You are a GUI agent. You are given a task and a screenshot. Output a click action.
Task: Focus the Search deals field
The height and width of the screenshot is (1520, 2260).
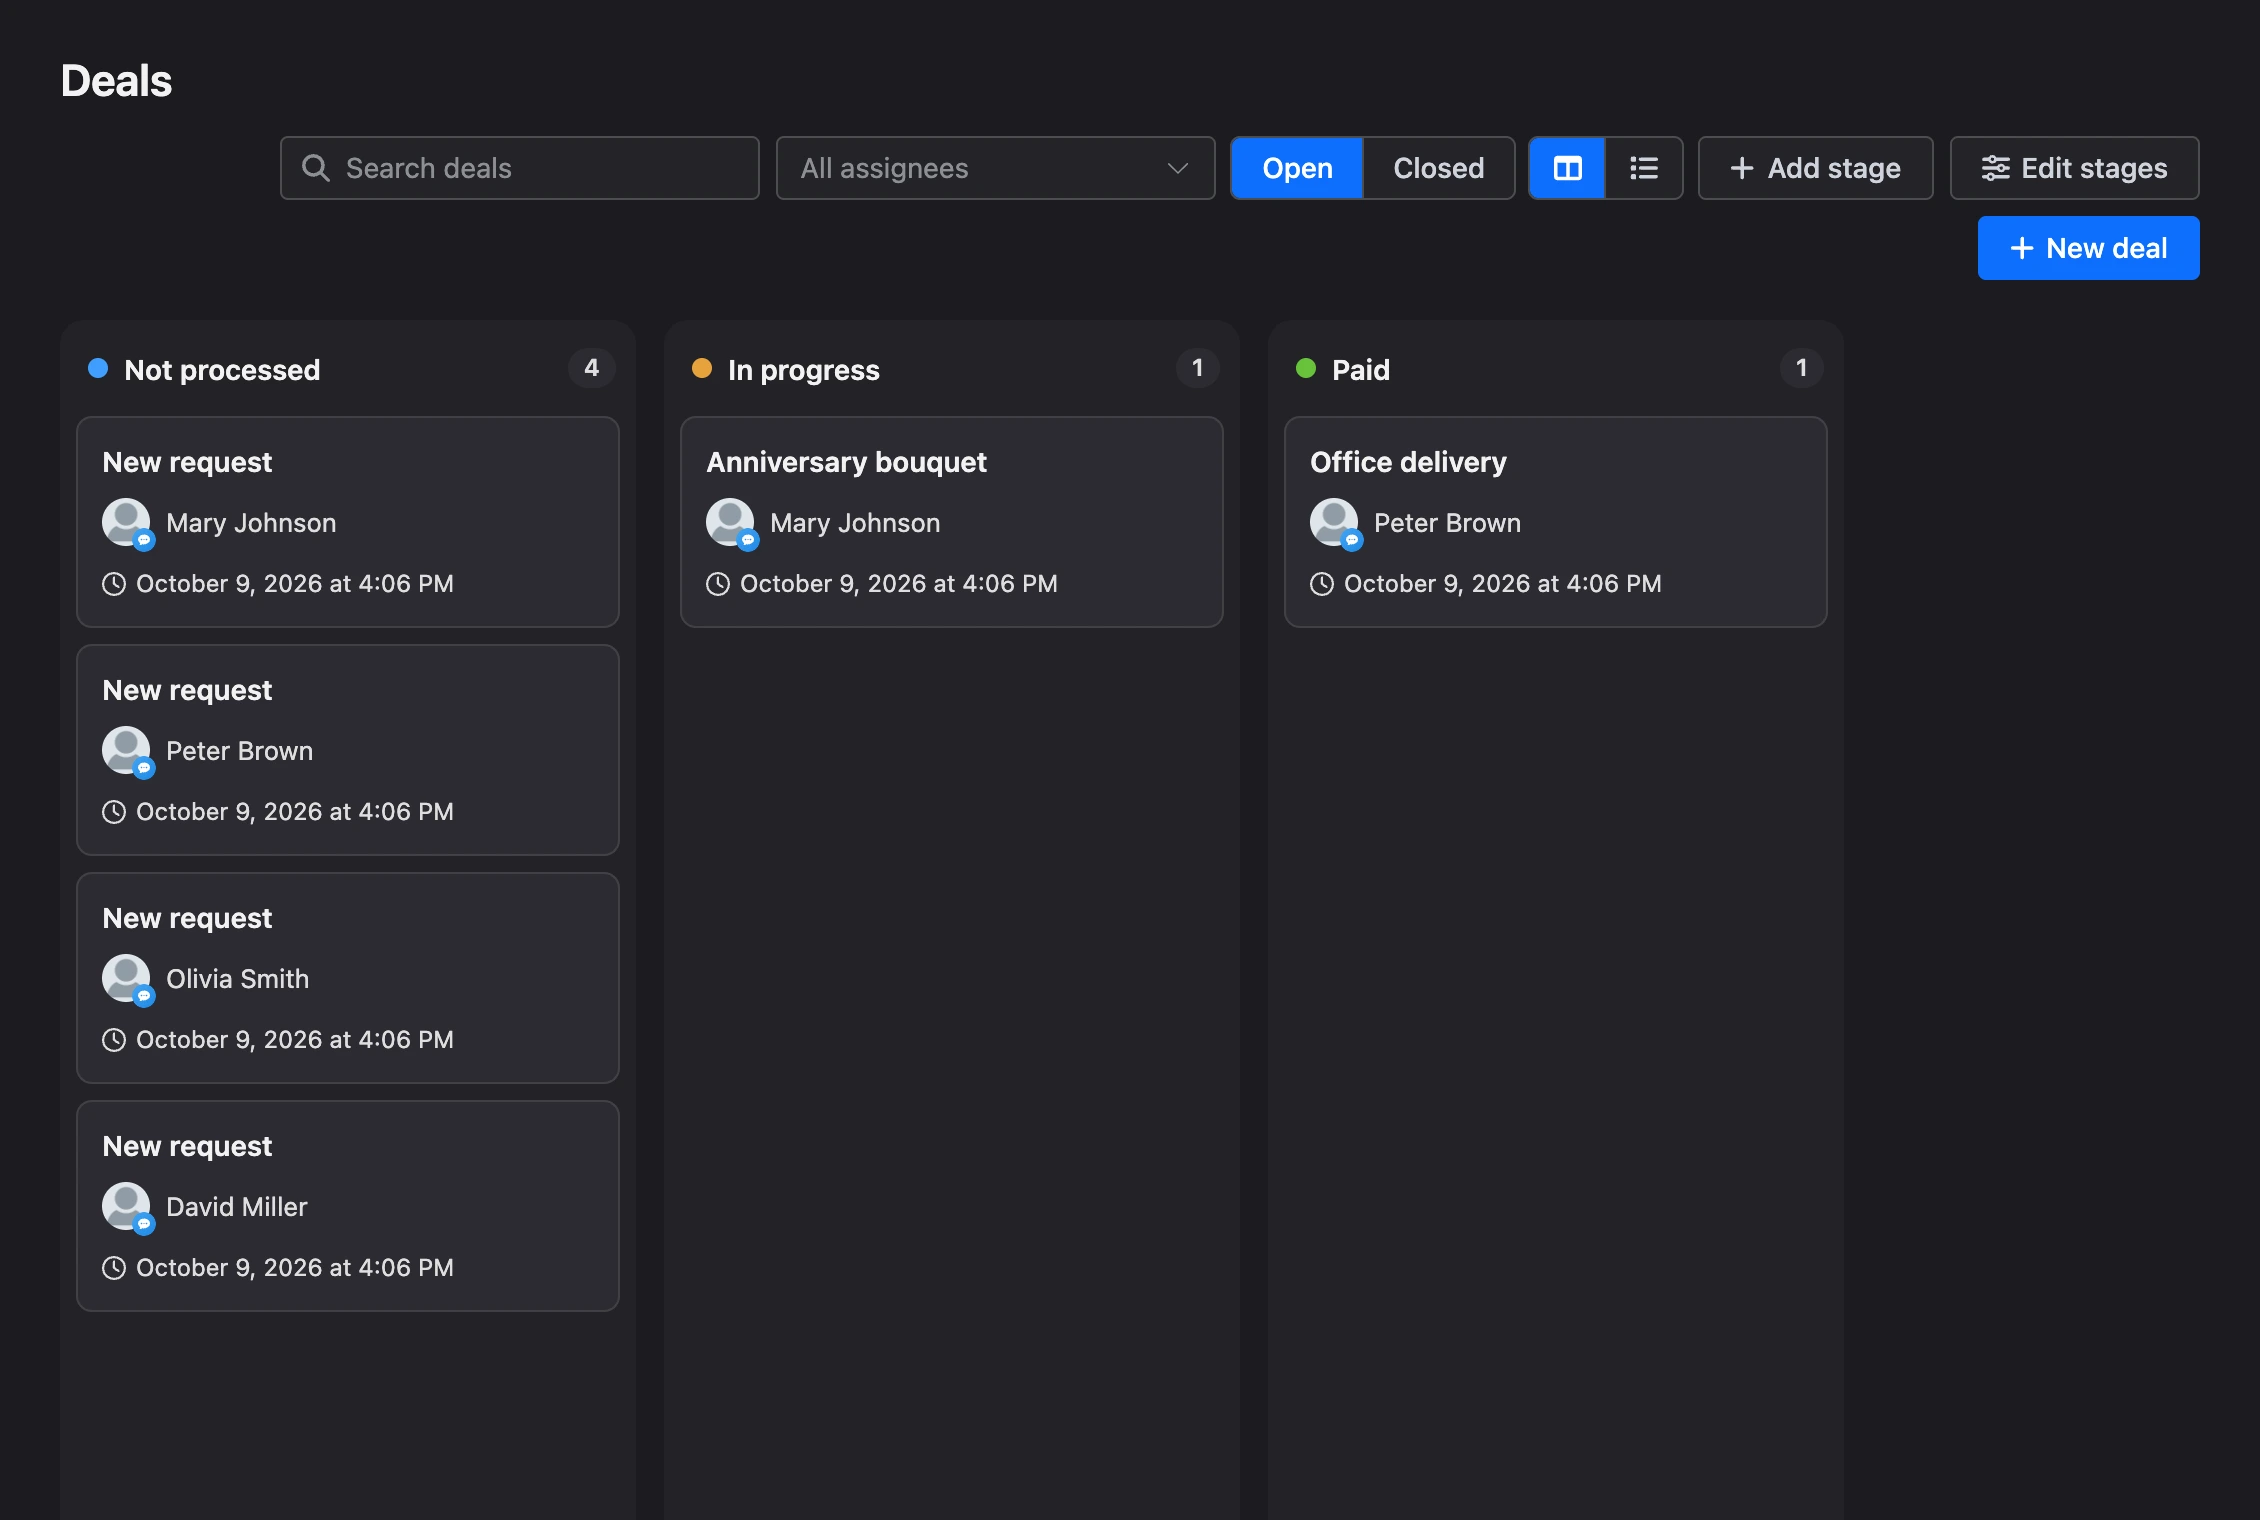point(519,168)
